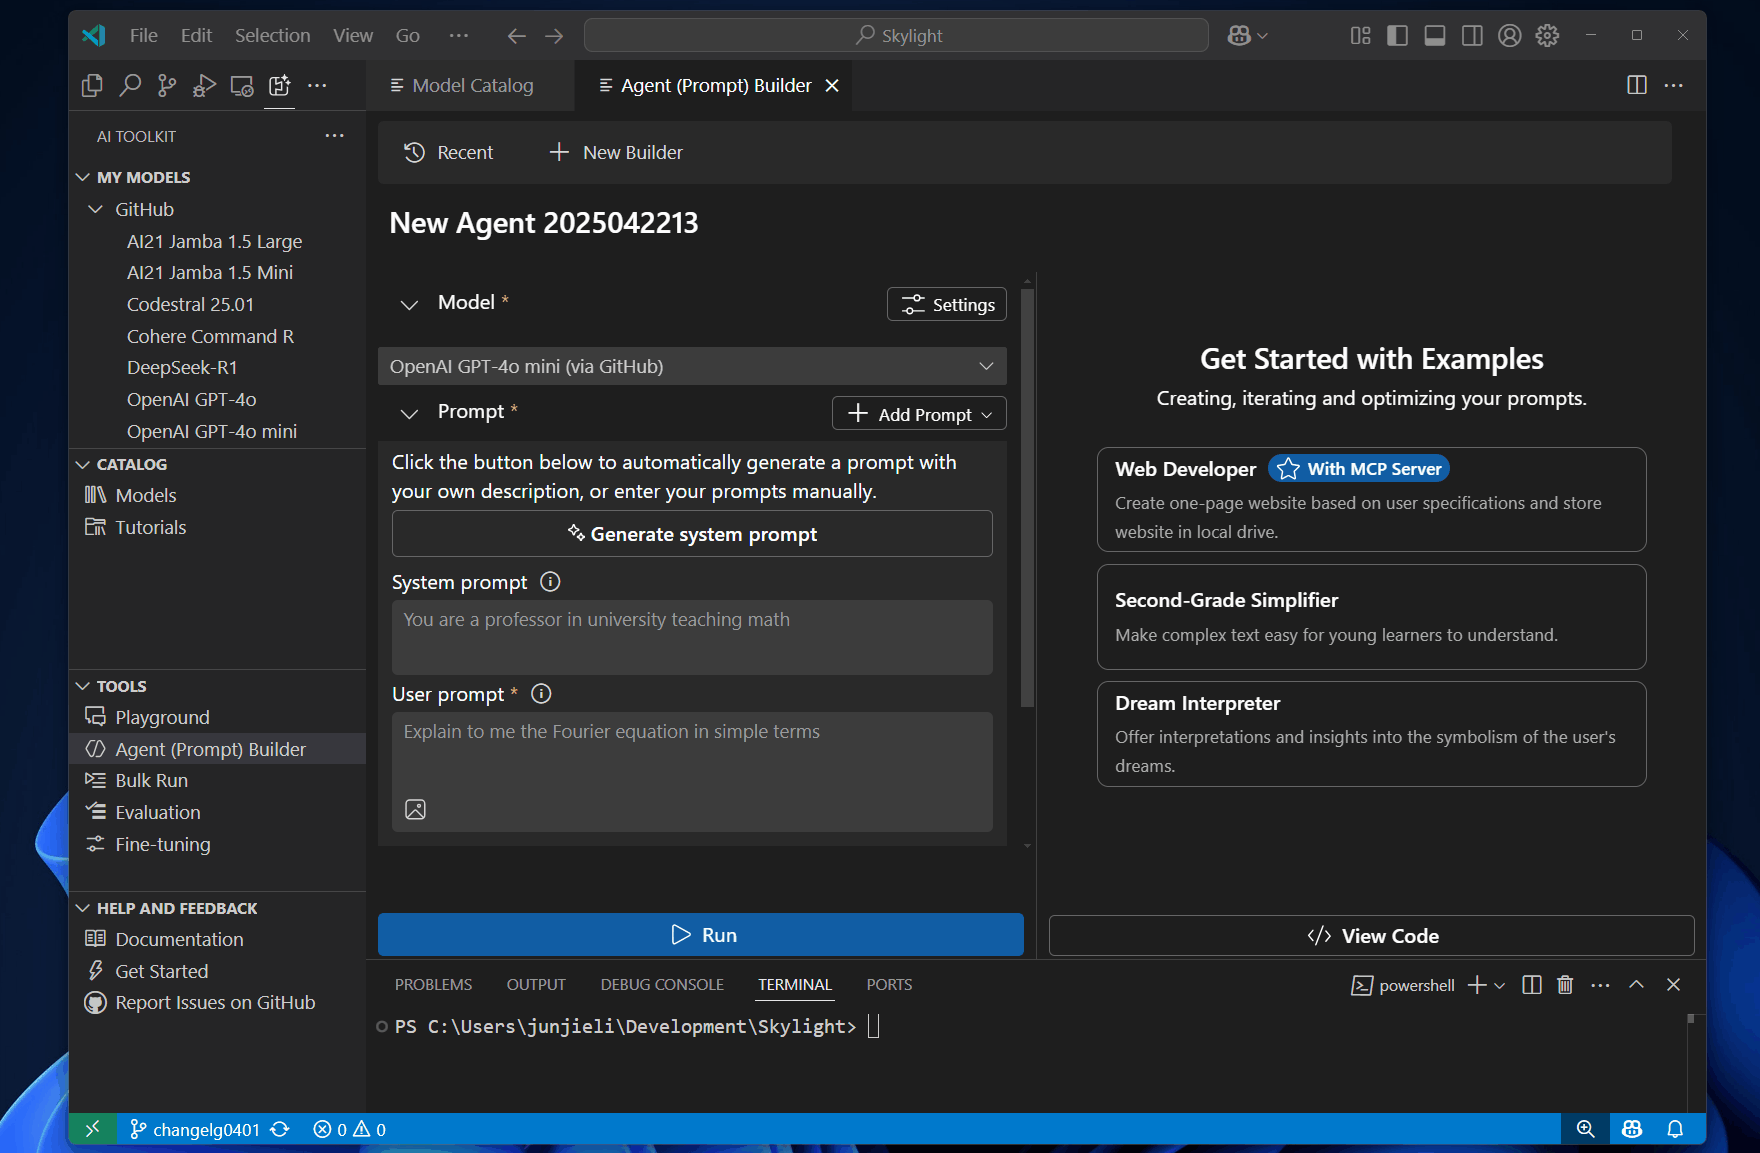Select the Remote Explorer icon

[241, 86]
